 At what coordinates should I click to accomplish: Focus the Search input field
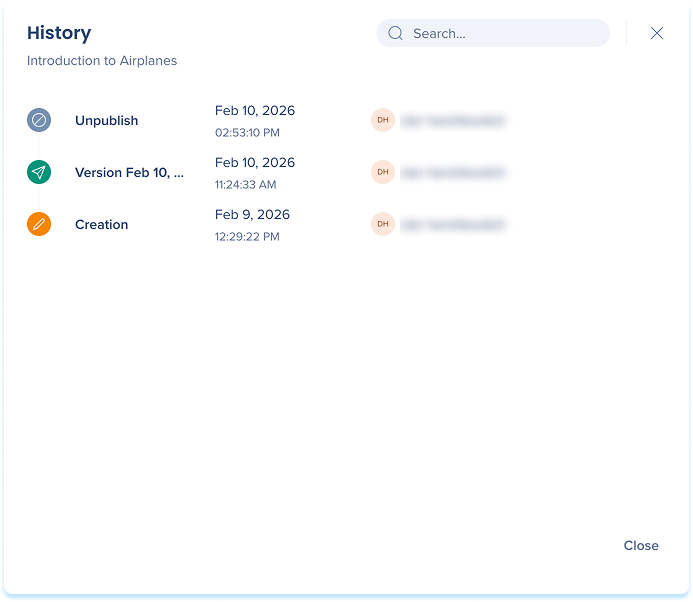point(505,33)
